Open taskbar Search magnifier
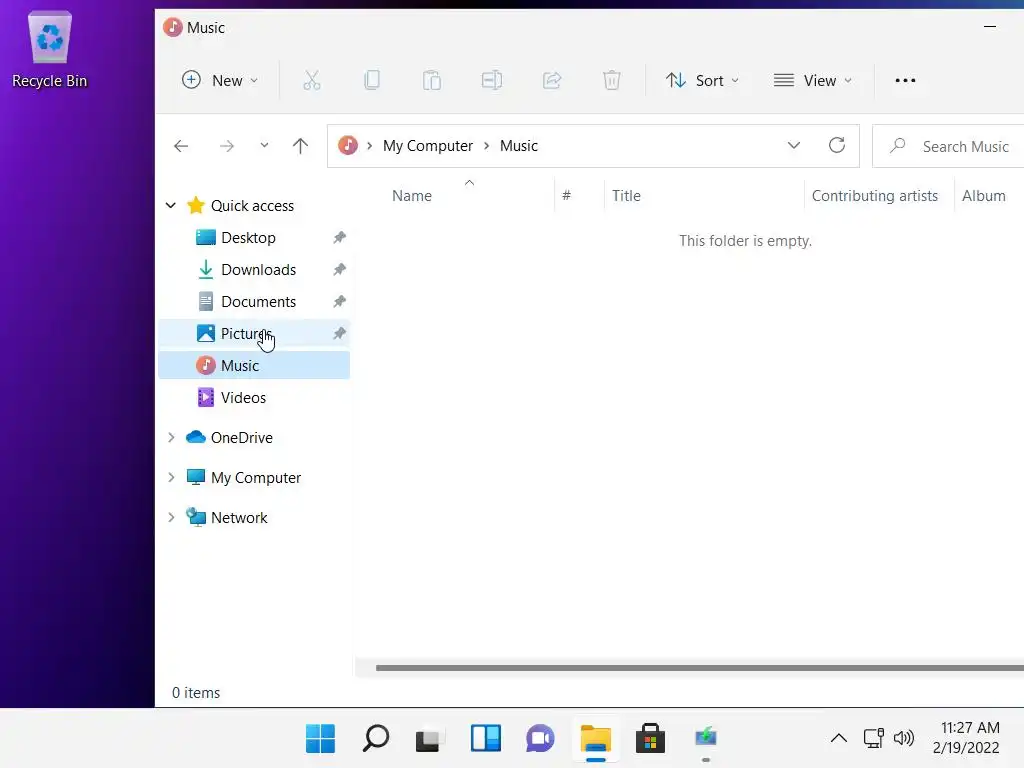Screen dimensions: 1024x768 click(376, 739)
